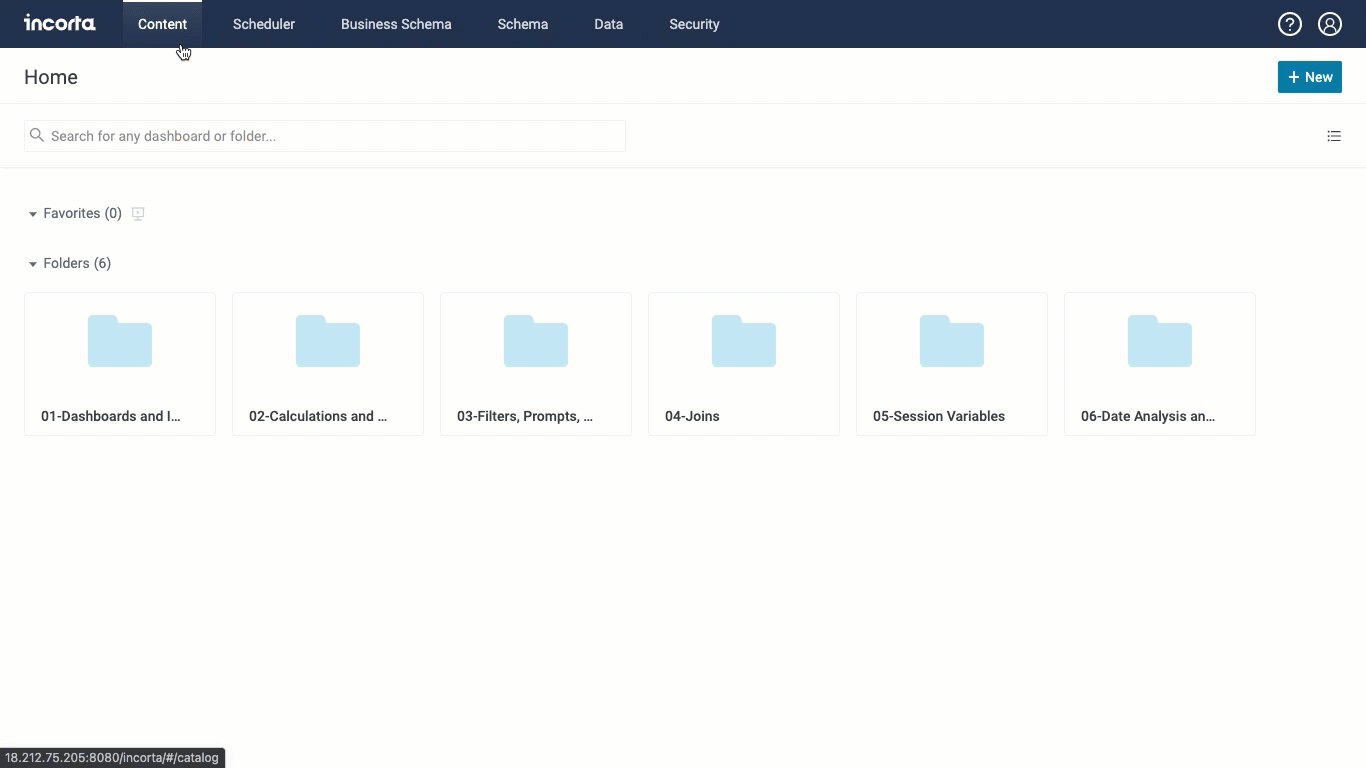The height and width of the screenshot is (768, 1366).
Task: Click the presentation icon next to Favorites
Action: pos(138,214)
